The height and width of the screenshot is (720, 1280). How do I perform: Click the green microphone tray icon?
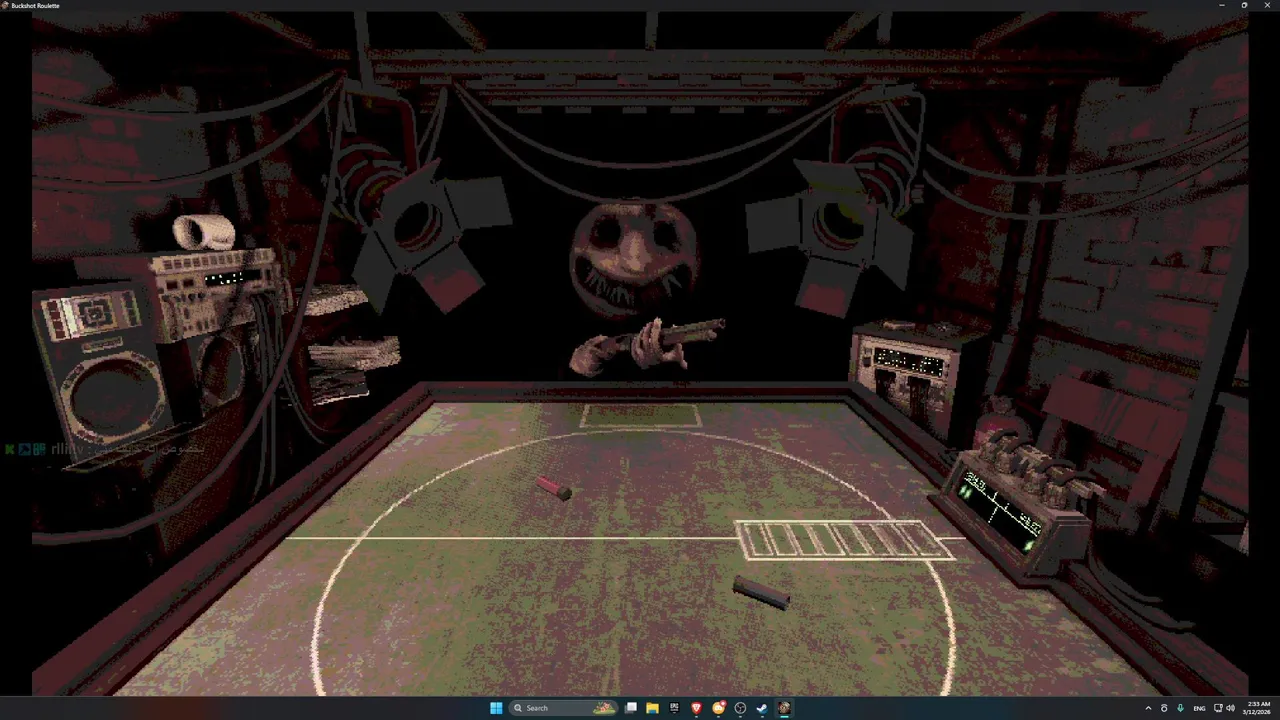tap(1180, 708)
